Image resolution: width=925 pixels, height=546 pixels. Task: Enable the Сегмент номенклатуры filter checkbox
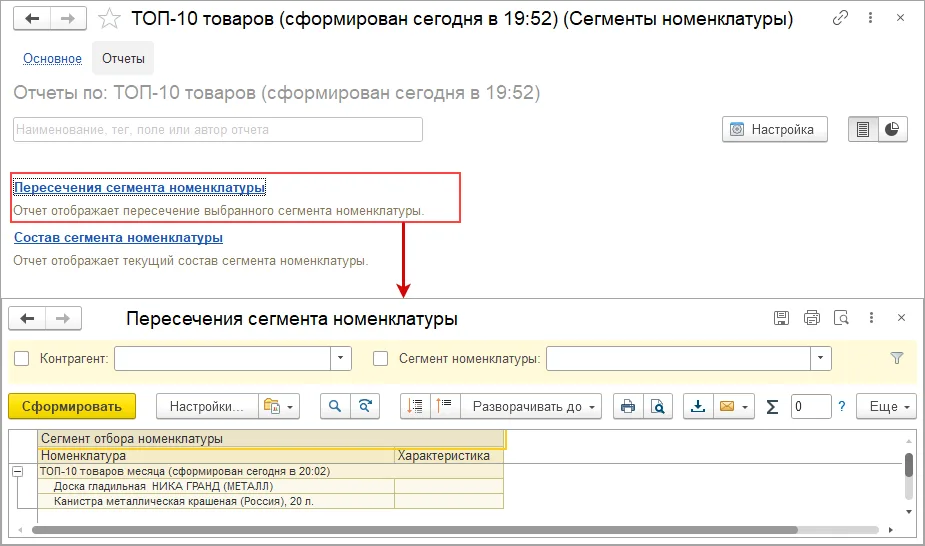pos(381,358)
